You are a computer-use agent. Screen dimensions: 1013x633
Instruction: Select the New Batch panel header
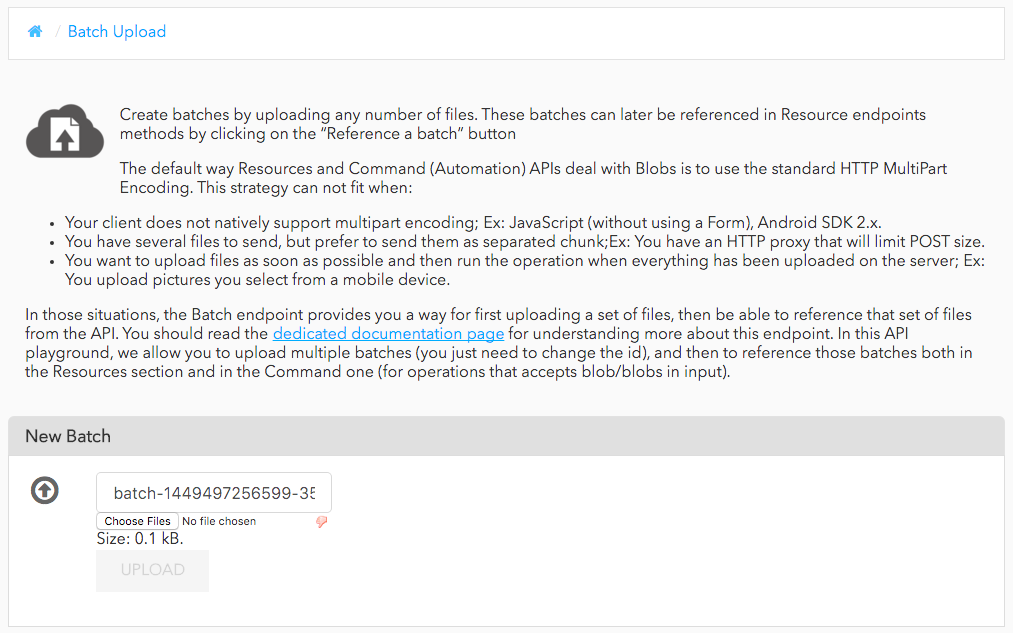click(506, 436)
